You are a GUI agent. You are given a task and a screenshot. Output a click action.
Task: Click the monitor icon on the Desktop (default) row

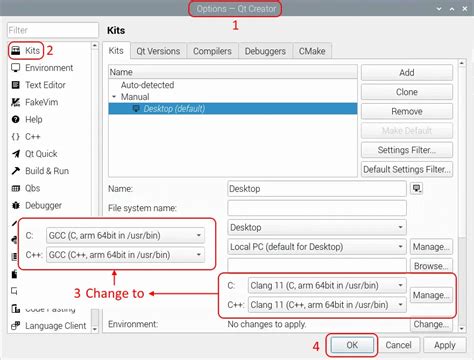pos(136,109)
